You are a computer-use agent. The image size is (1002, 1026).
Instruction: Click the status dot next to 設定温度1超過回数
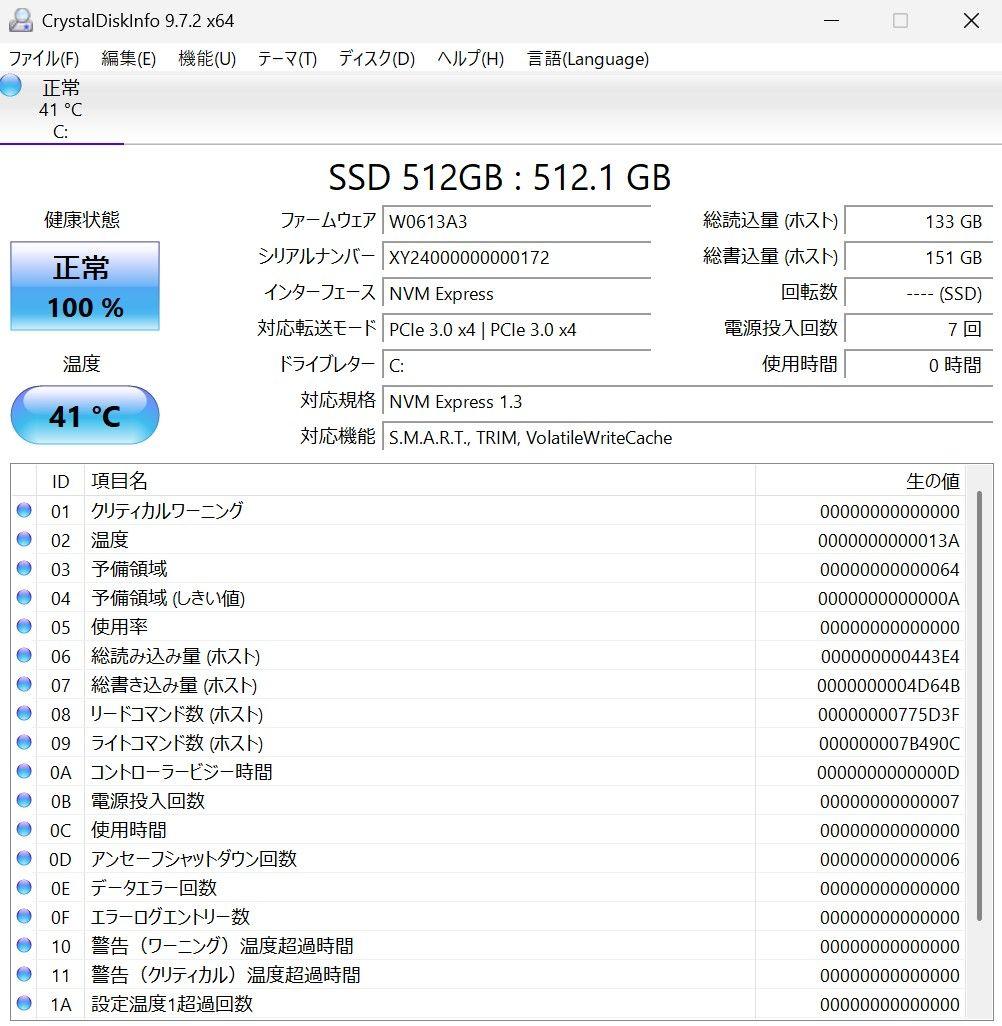(x=24, y=1004)
